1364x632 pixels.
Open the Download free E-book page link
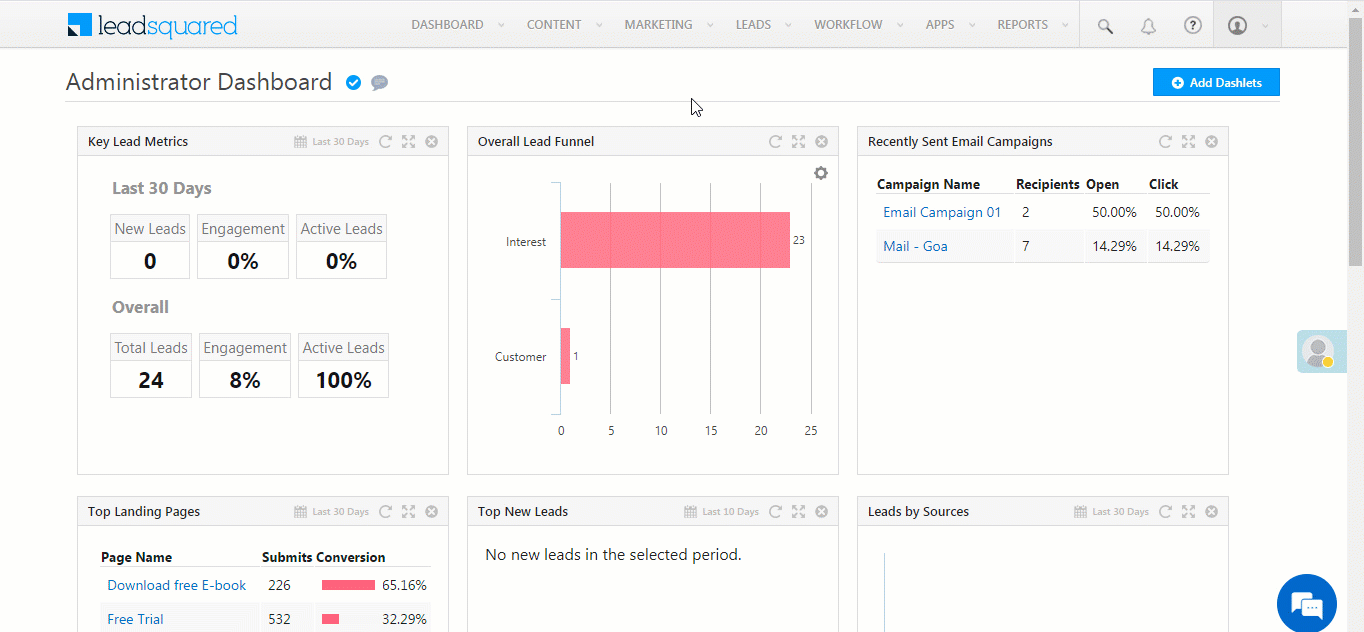[x=176, y=585]
